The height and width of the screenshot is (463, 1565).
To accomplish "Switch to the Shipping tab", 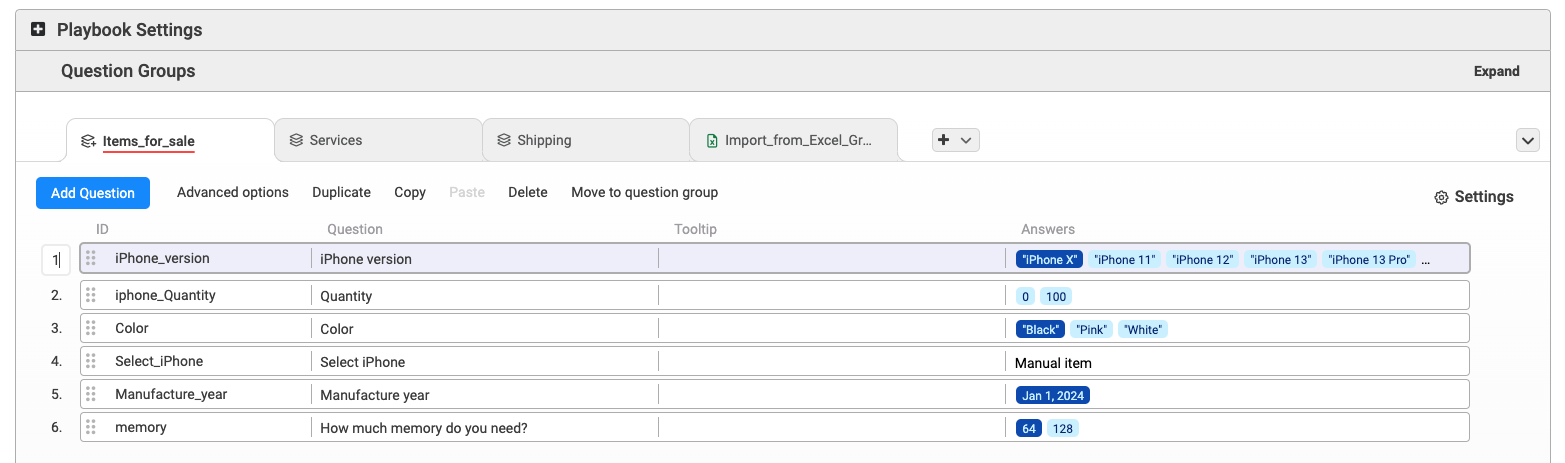I will [586, 140].
